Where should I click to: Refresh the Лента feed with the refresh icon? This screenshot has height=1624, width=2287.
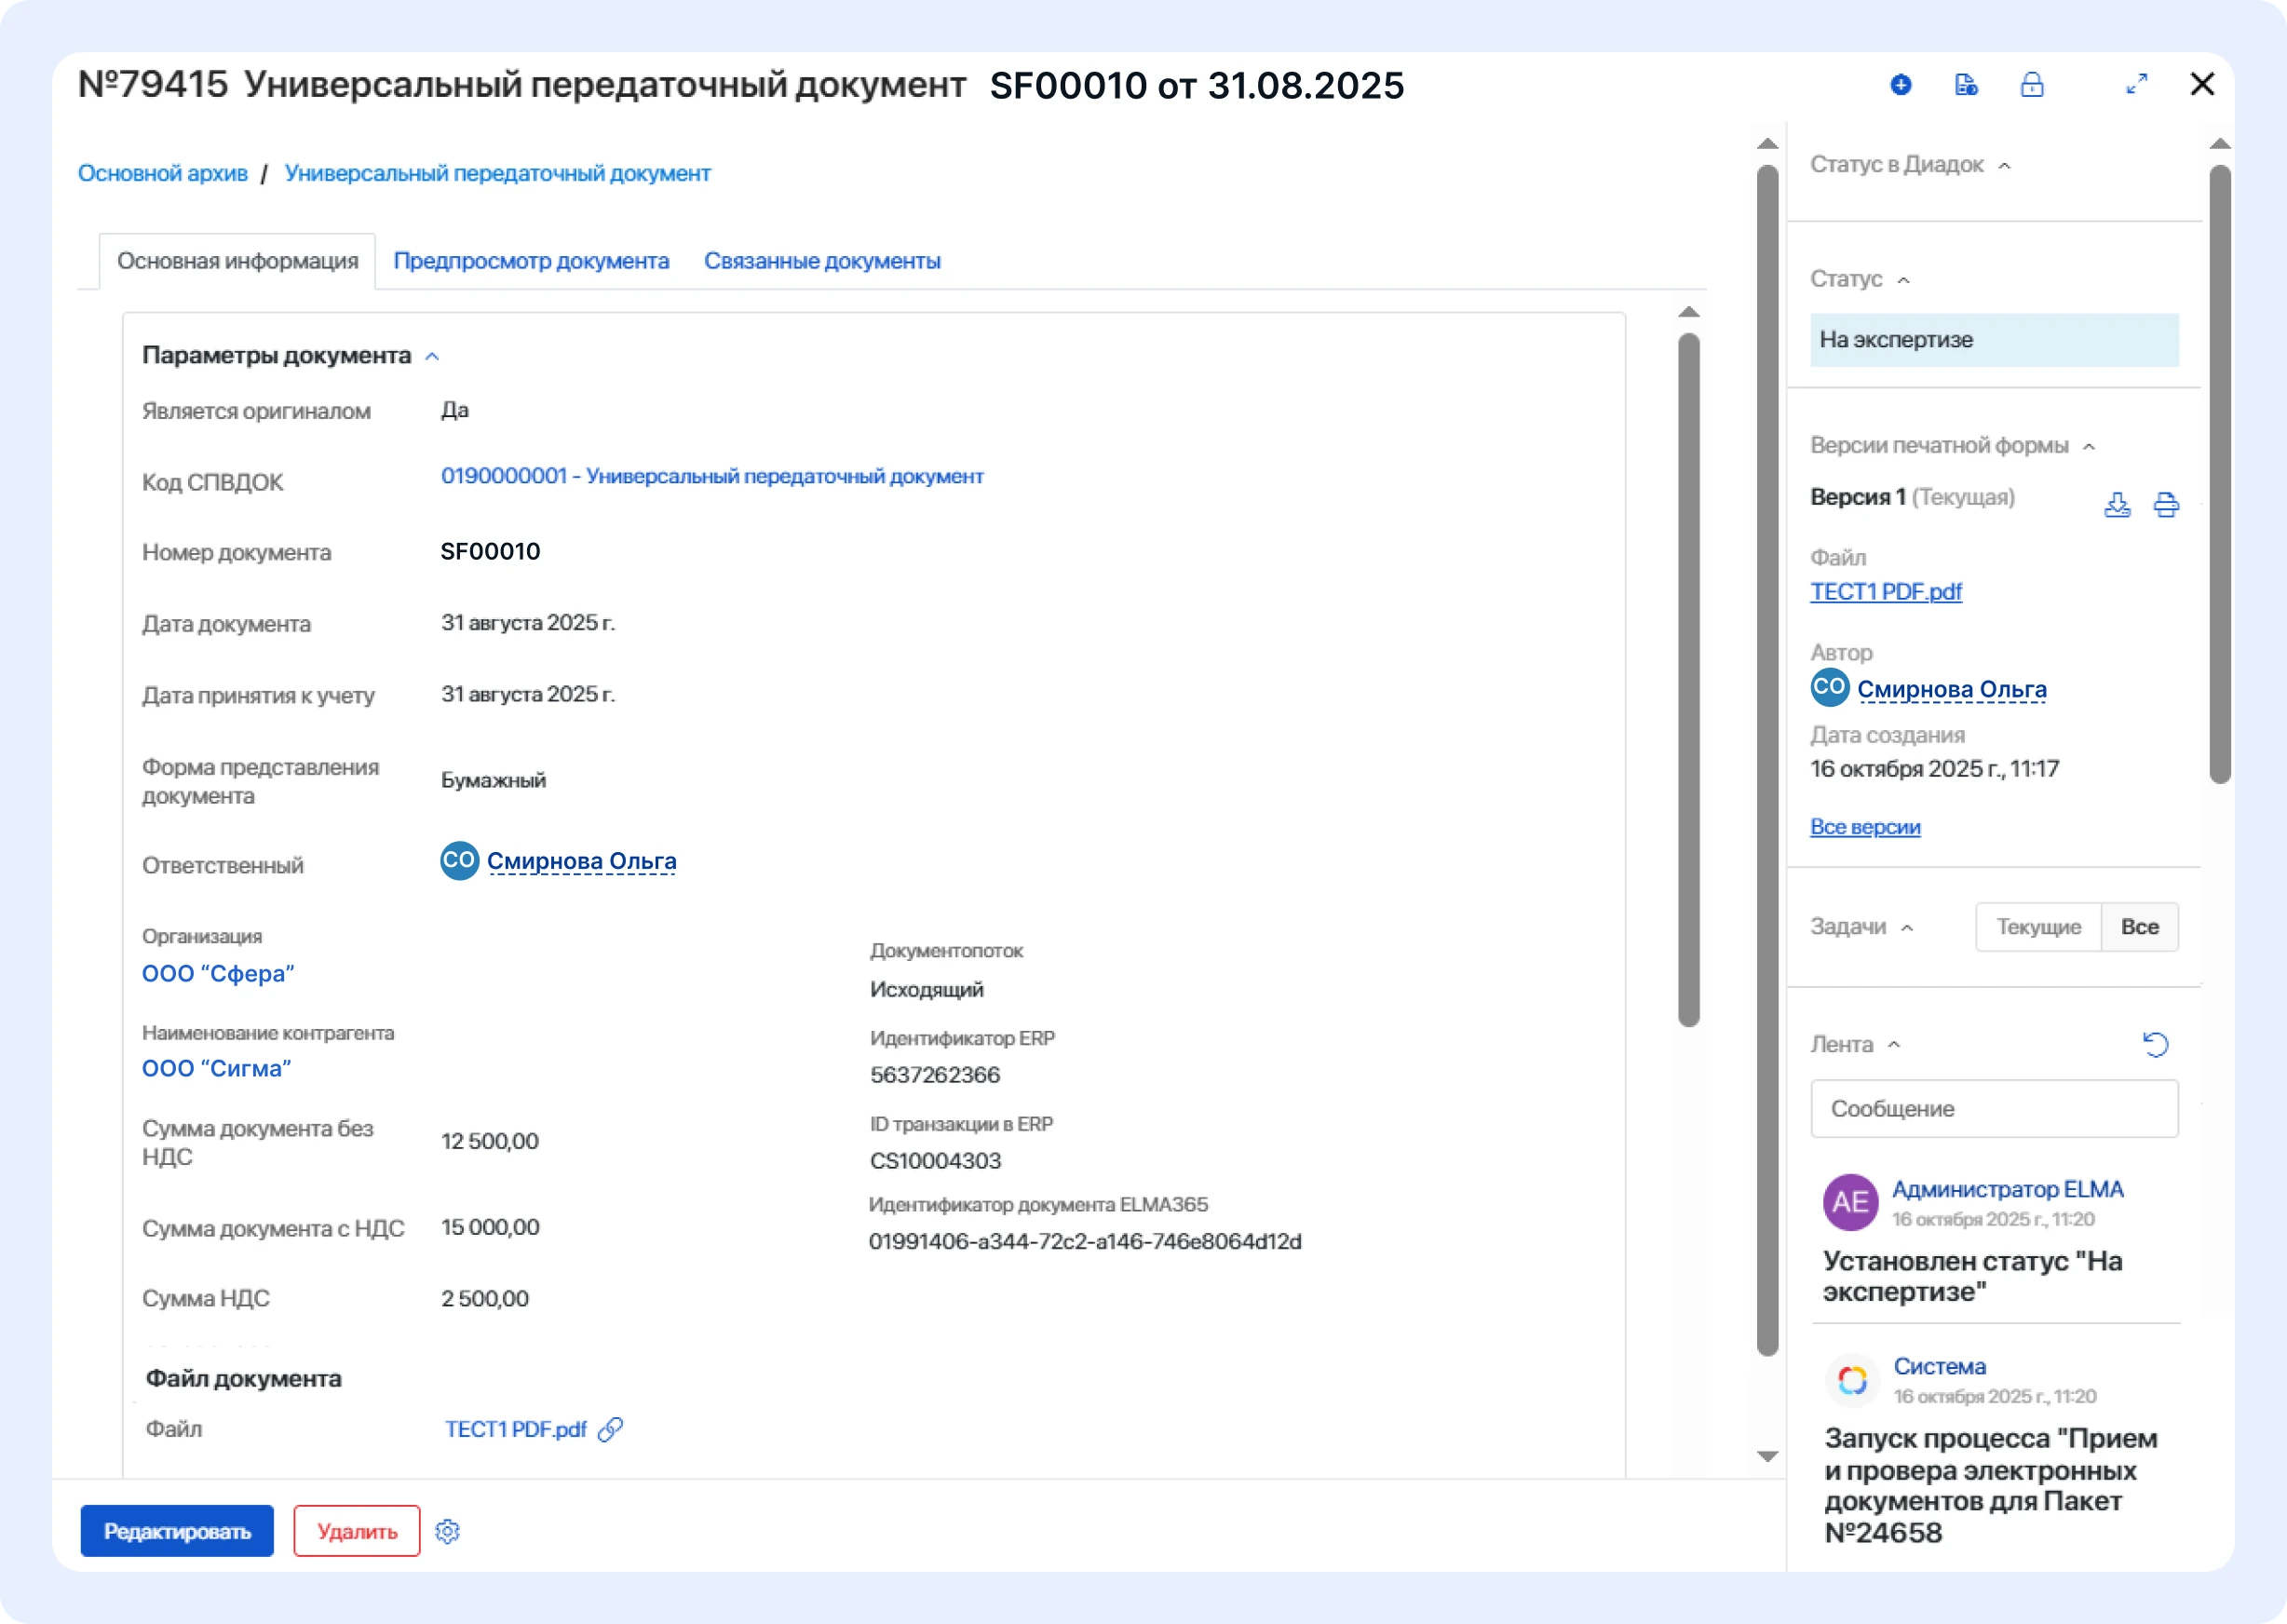[x=2156, y=1044]
